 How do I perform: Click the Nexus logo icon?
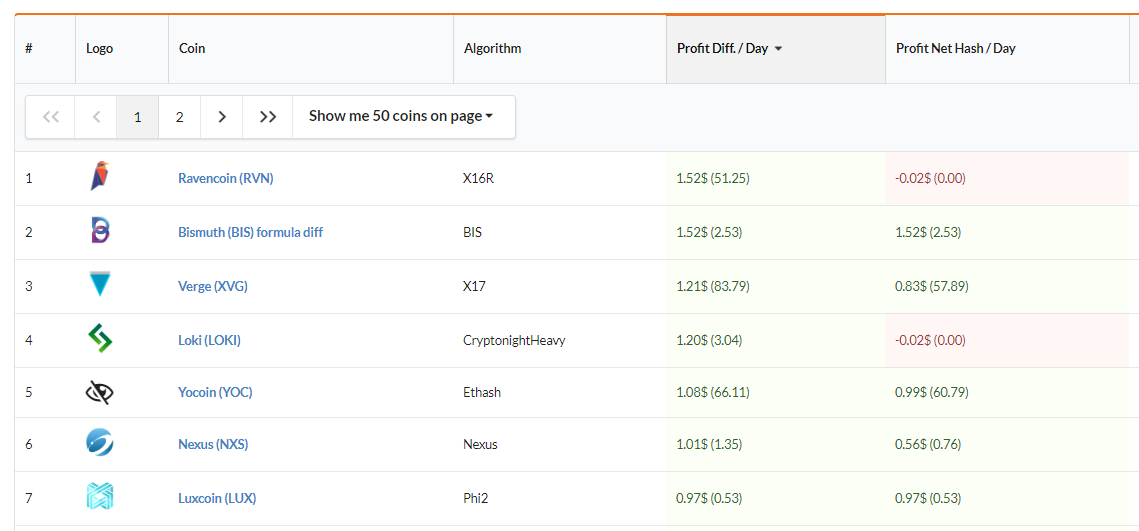(x=100, y=443)
